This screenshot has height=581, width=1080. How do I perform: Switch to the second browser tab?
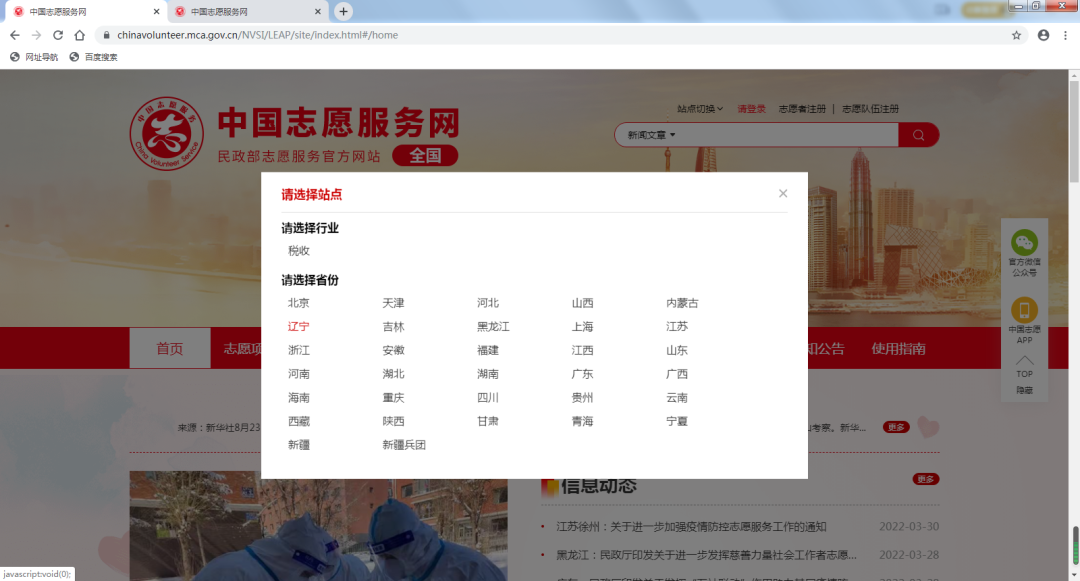[x=247, y=12]
